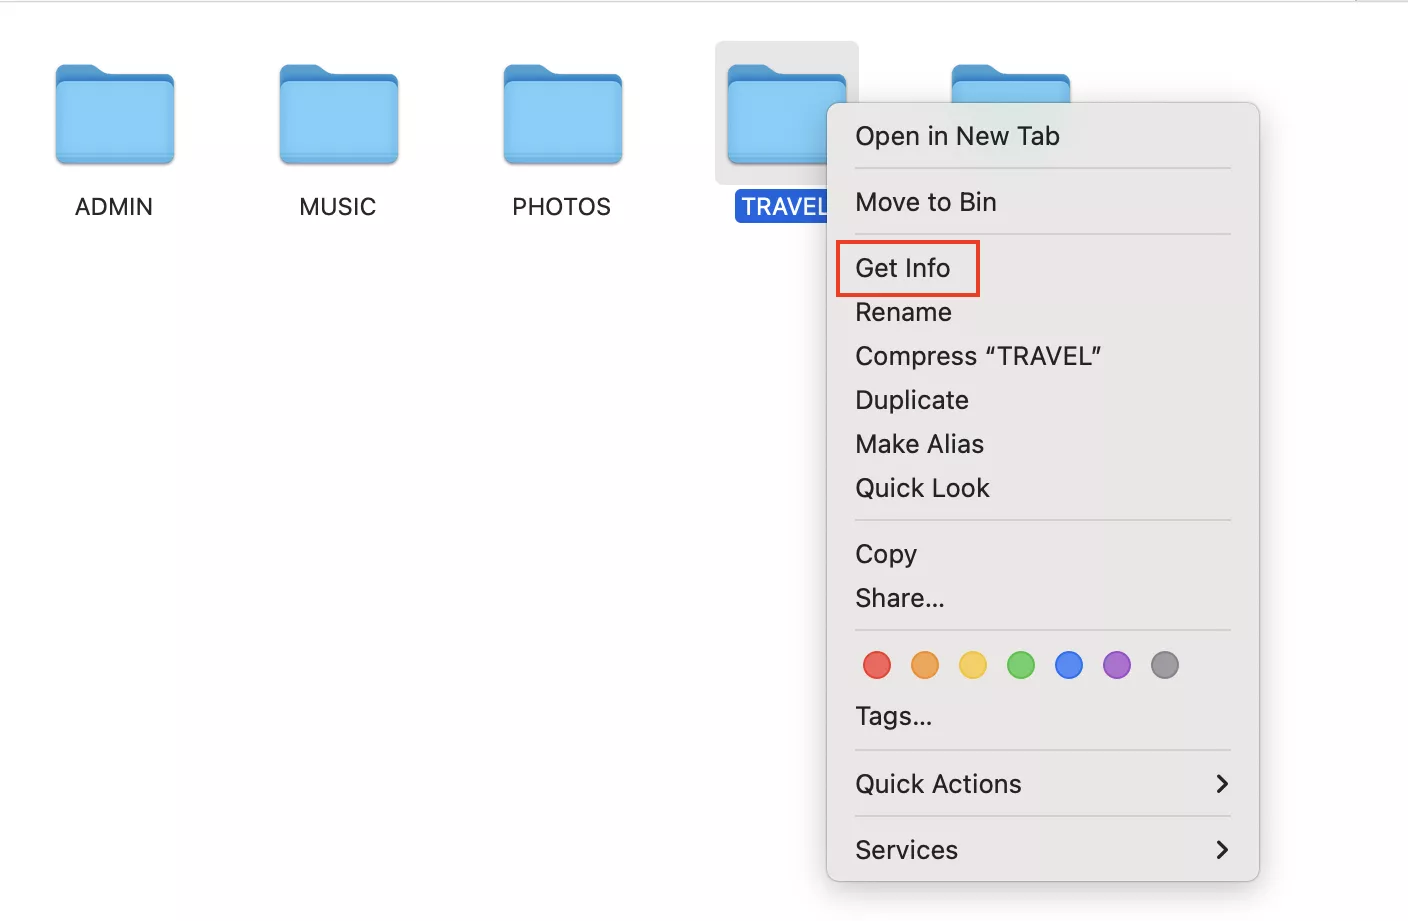
Task: Apply the blue tag color
Action: pyautogui.click(x=1069, y=665)
